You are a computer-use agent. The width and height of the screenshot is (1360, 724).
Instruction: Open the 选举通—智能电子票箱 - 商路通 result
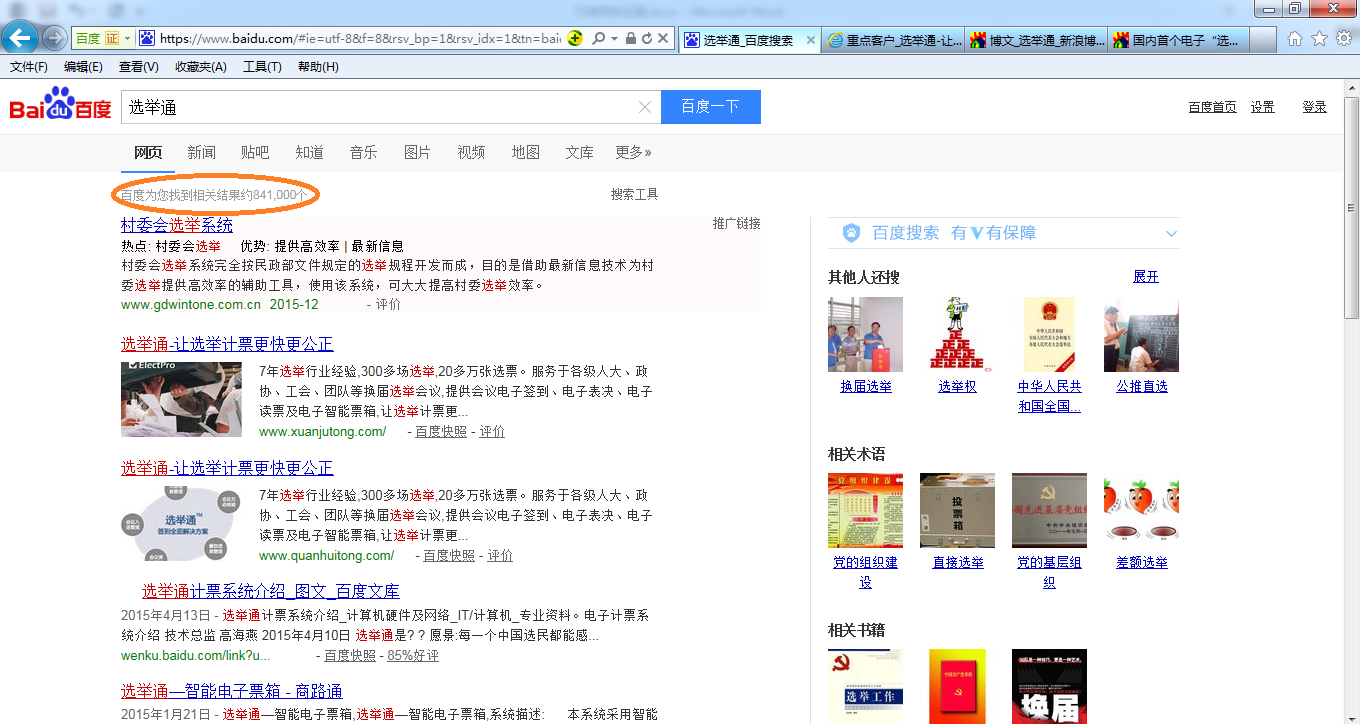point(232,691)
